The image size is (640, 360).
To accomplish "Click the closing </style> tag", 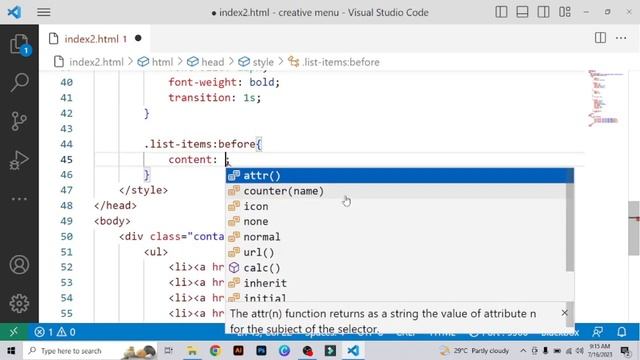I will click(x=143, y=190).
